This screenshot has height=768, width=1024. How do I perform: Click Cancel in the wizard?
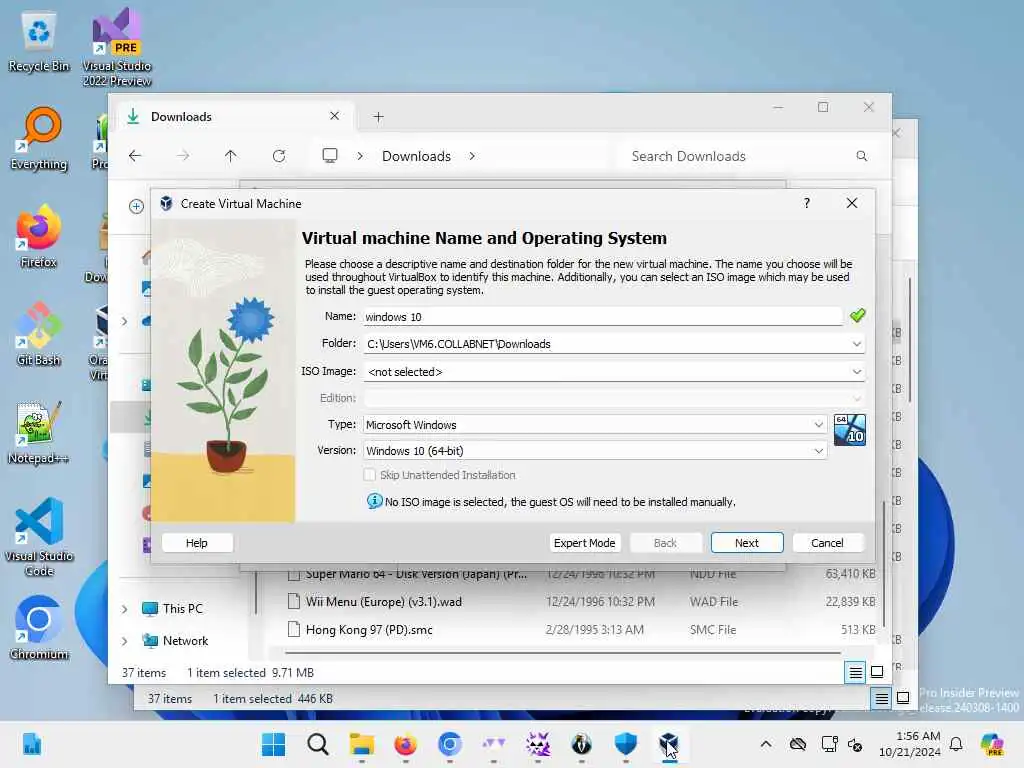(827, 543)
